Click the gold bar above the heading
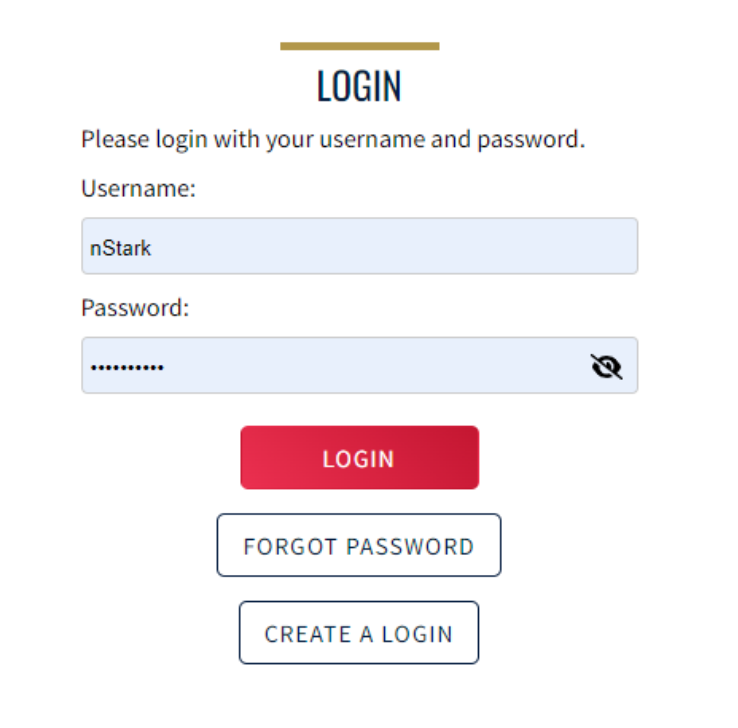The height and width of the screenshot is (728, 738). tap(359, 46)
